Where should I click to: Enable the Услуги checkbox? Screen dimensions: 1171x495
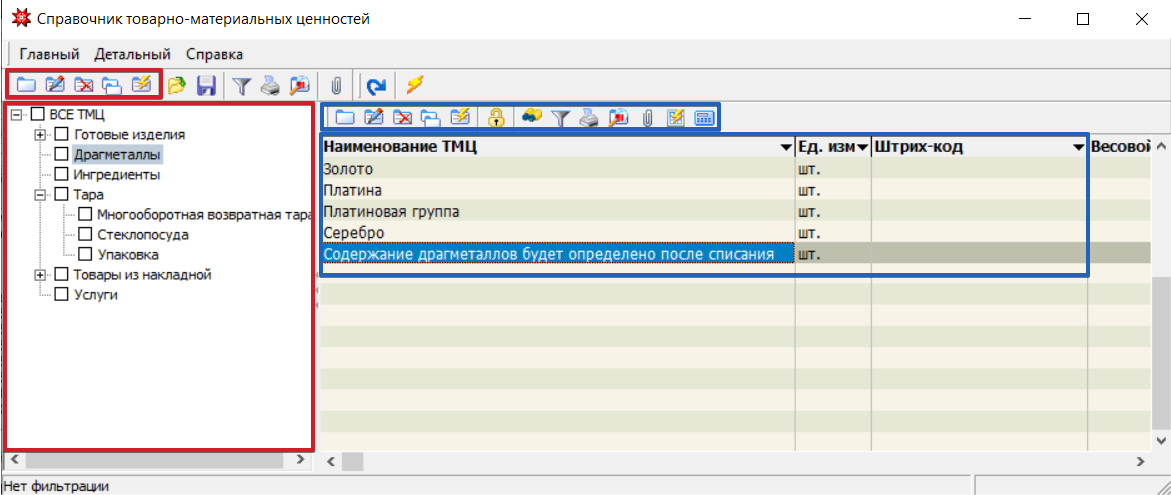point(61,294)
